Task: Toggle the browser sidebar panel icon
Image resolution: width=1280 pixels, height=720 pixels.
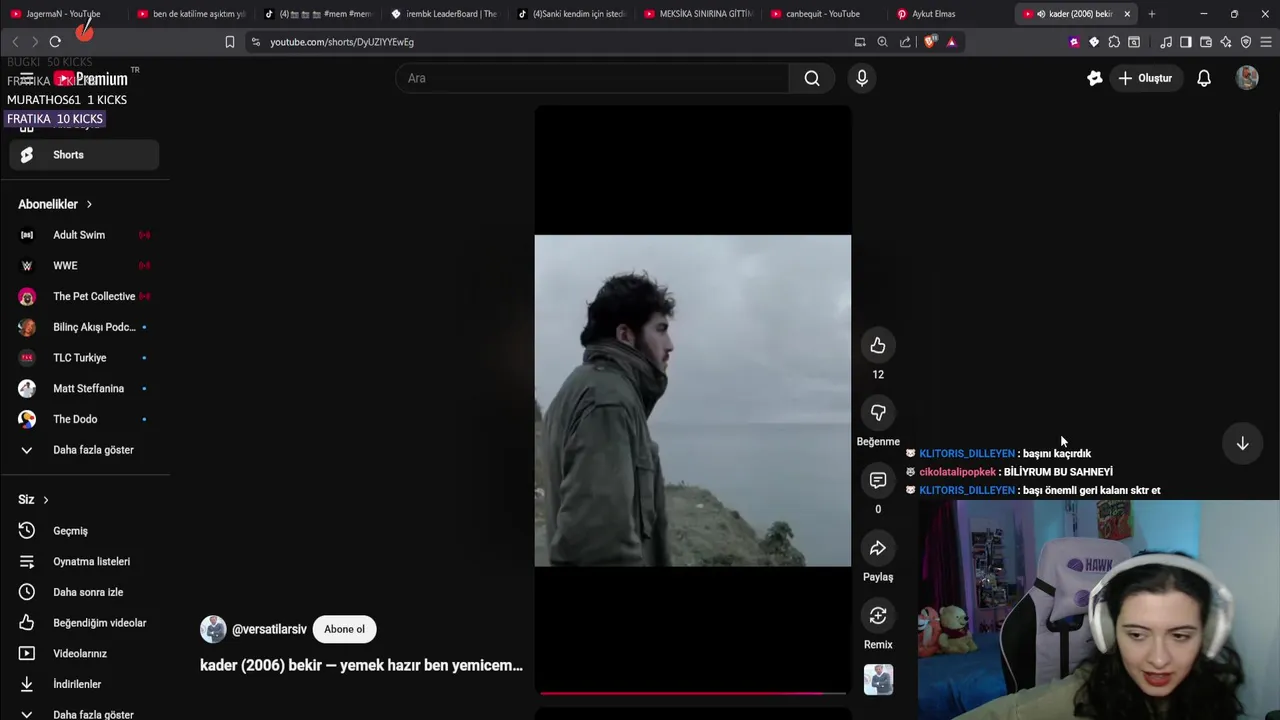Action: tap(1186, 42)
